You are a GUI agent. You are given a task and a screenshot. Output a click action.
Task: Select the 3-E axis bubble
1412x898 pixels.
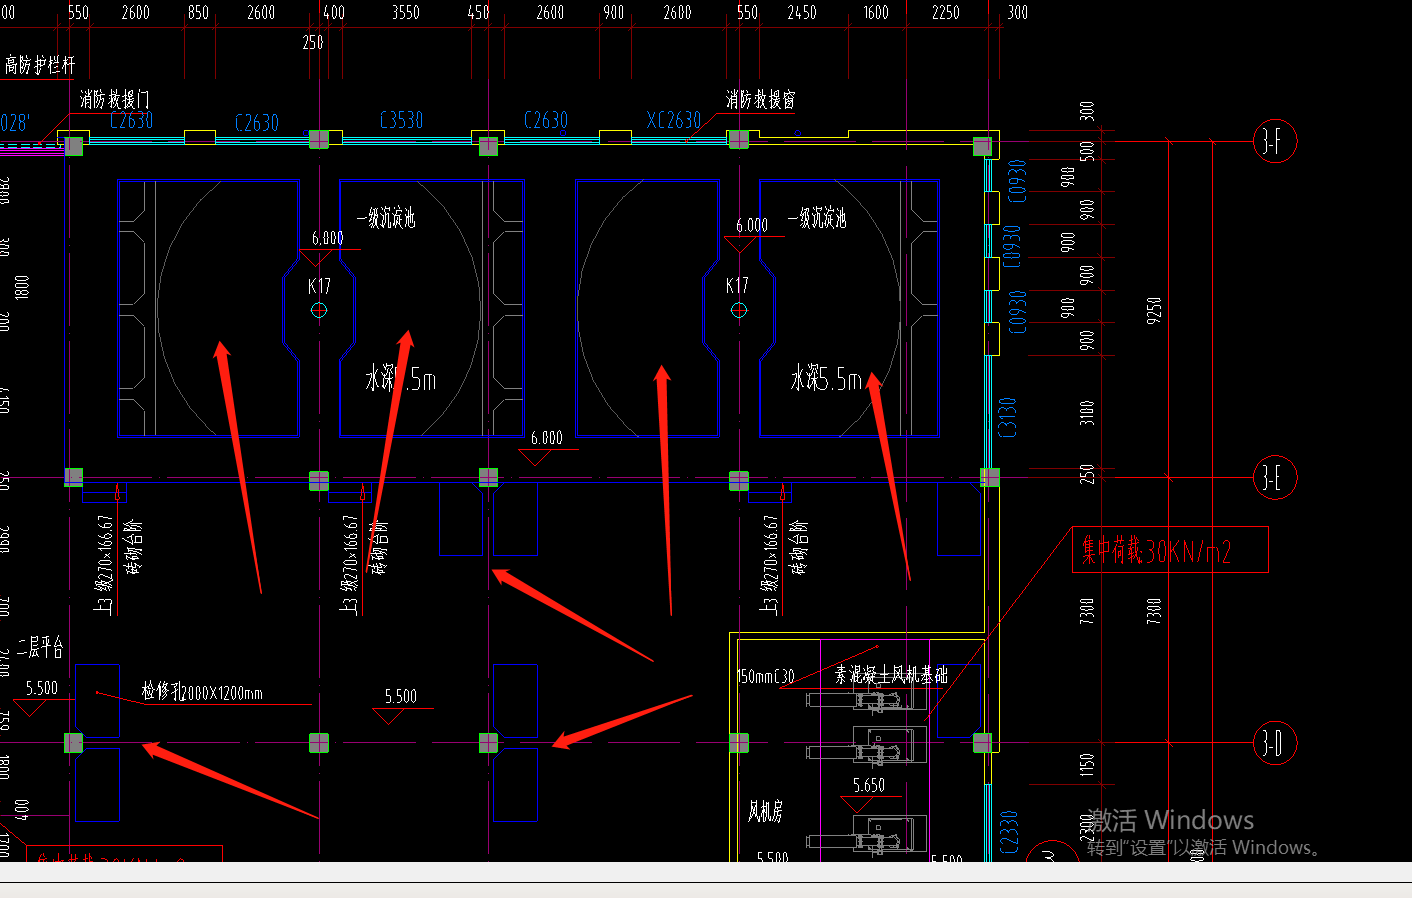[x=1275, y=478]
